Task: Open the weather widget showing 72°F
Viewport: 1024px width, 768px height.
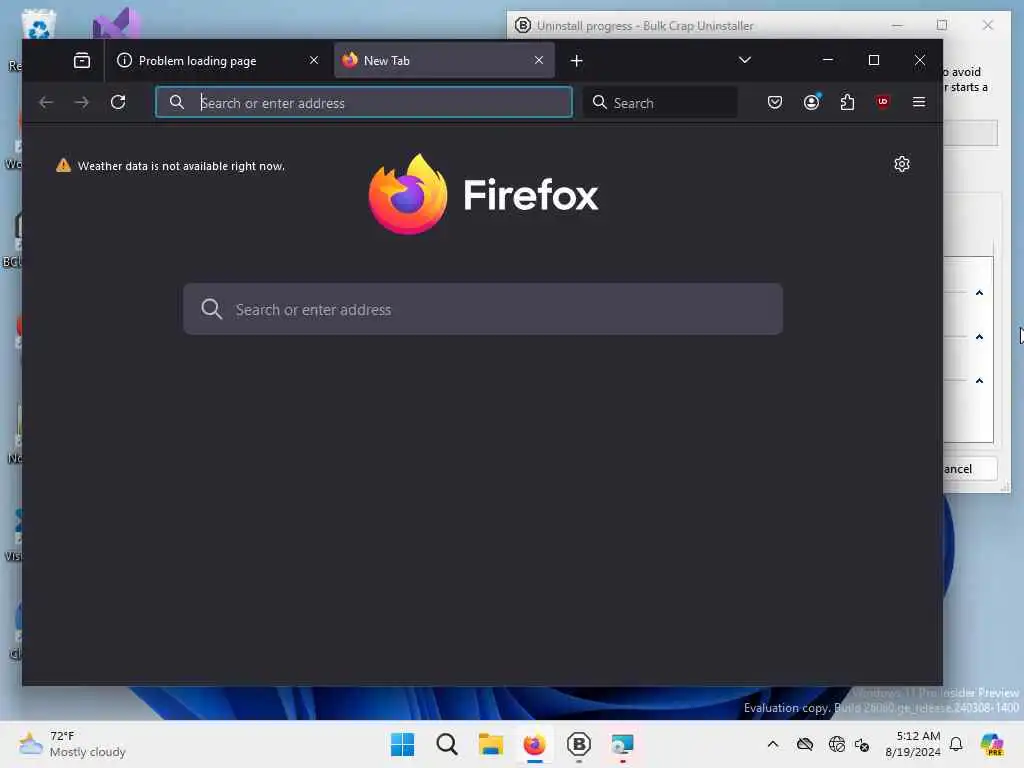Action: click(x=72, y=744)
